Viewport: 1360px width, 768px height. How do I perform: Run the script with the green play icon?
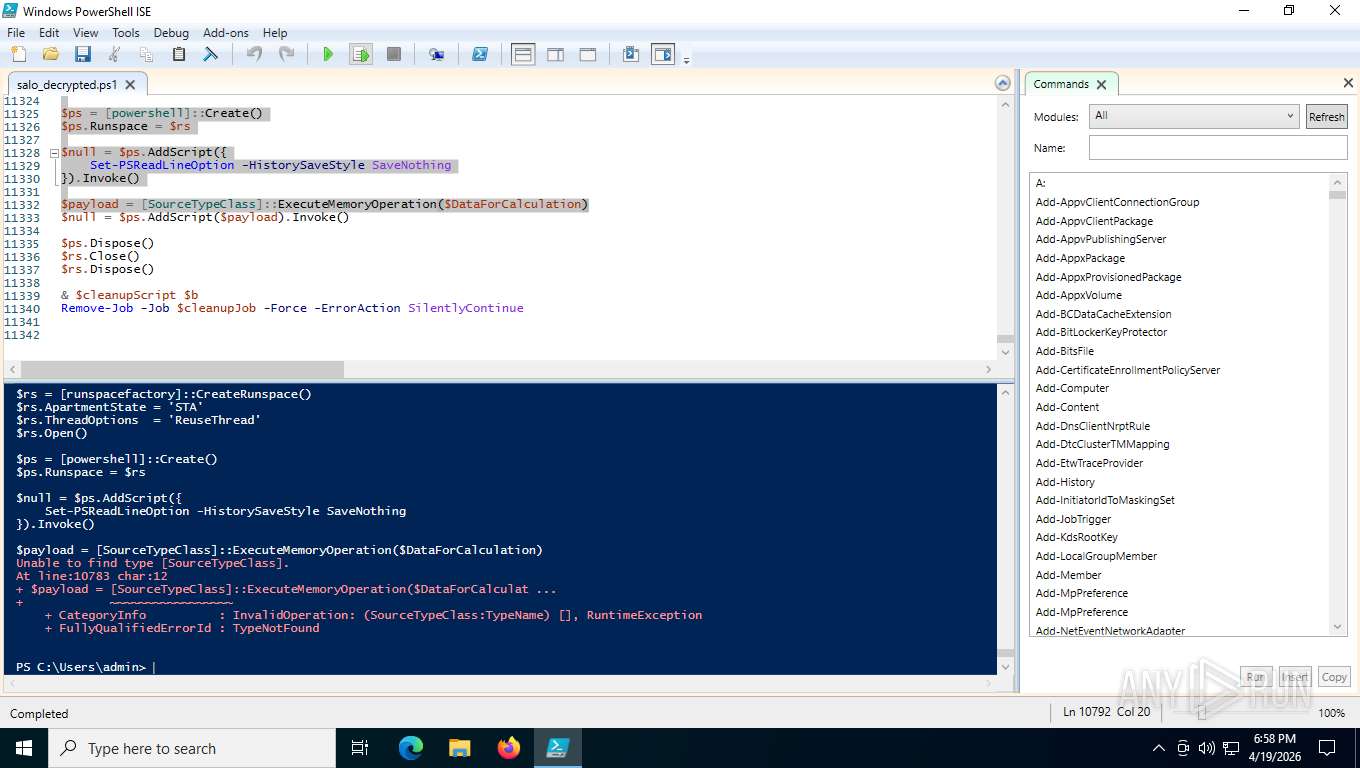coord(328,54)
